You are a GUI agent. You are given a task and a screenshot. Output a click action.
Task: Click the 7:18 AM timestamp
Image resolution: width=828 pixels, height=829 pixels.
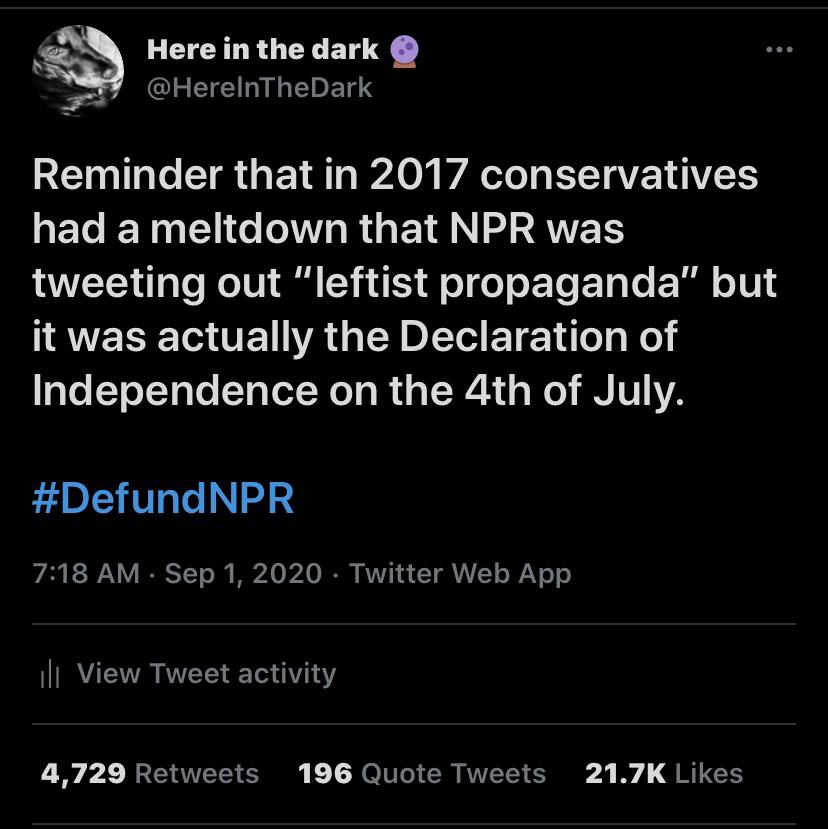click(86, 574)
